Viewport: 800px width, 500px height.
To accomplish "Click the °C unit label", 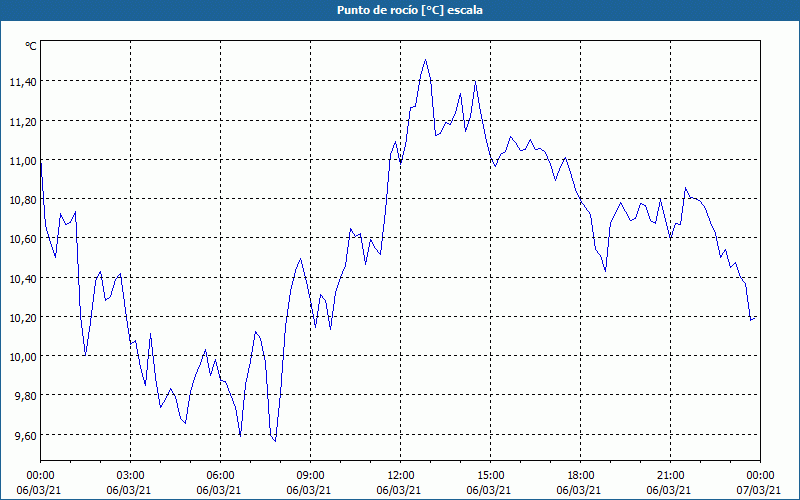I will [31, 46].
